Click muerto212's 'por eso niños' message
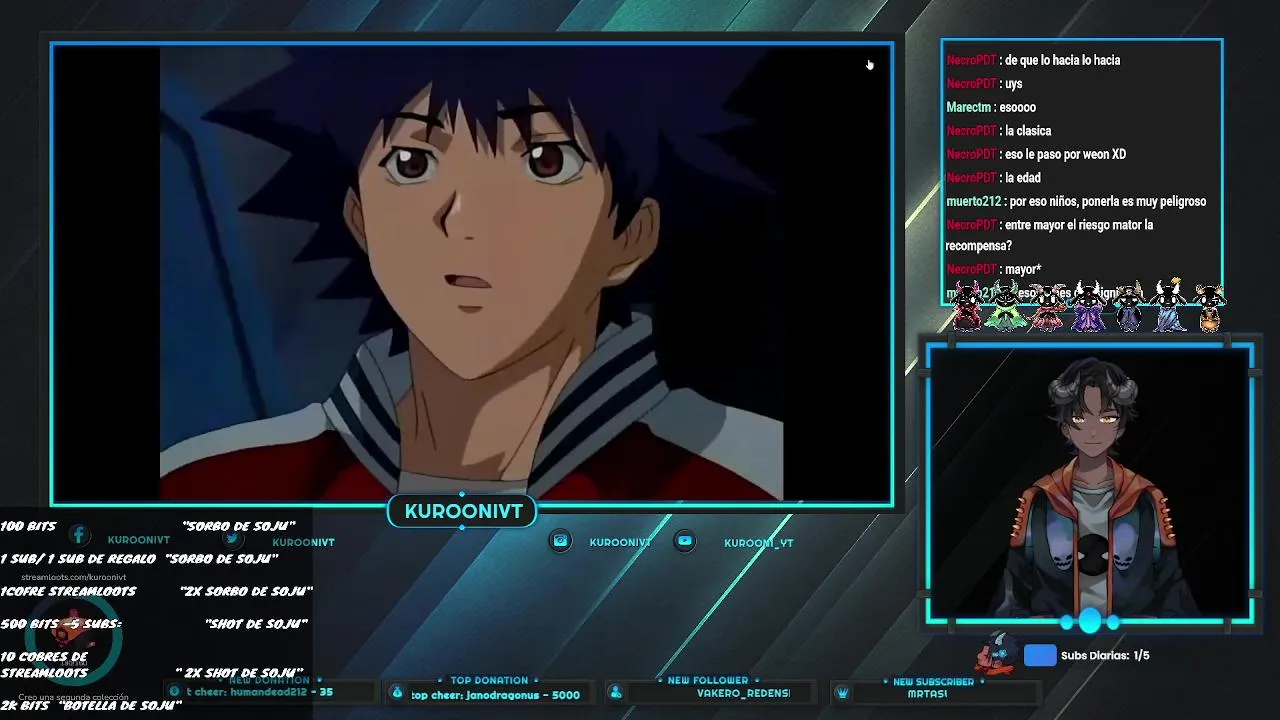The width and height of the screenshot is (1280, 720). (1076, 201)
